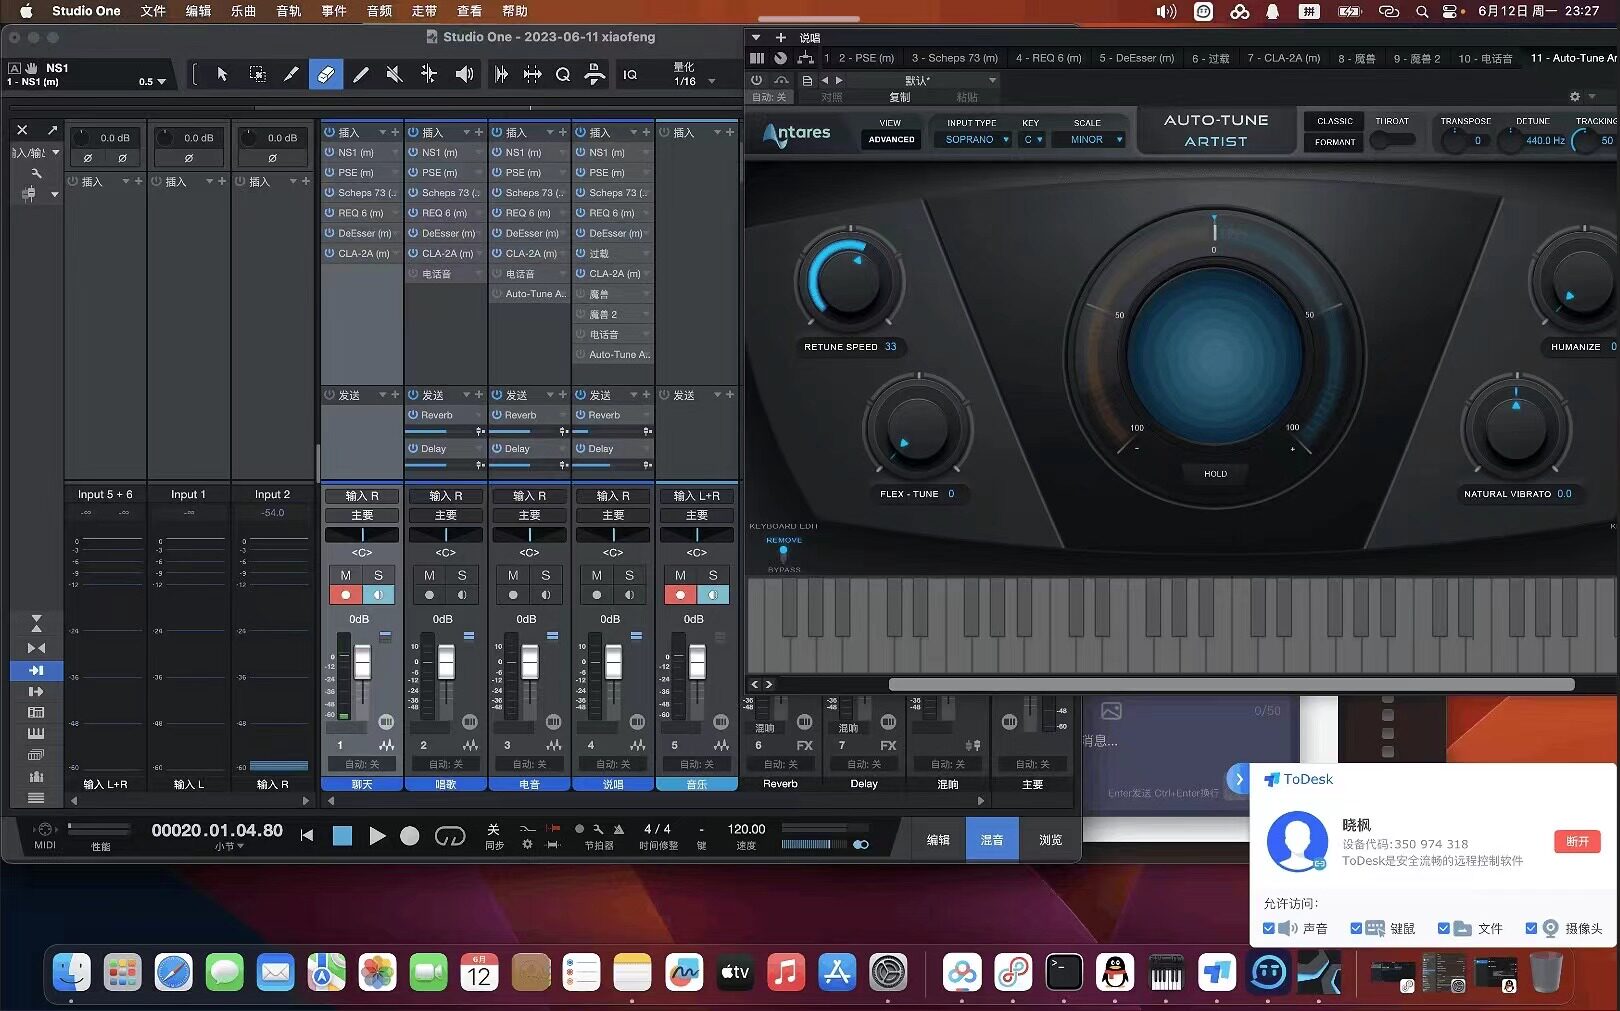Image resolution: width=1620 pixels, height=1011 pixels.
Task: Click 断开 to disconnect ToDesk
Action: pyautogui.click(x=1577, y=841)
